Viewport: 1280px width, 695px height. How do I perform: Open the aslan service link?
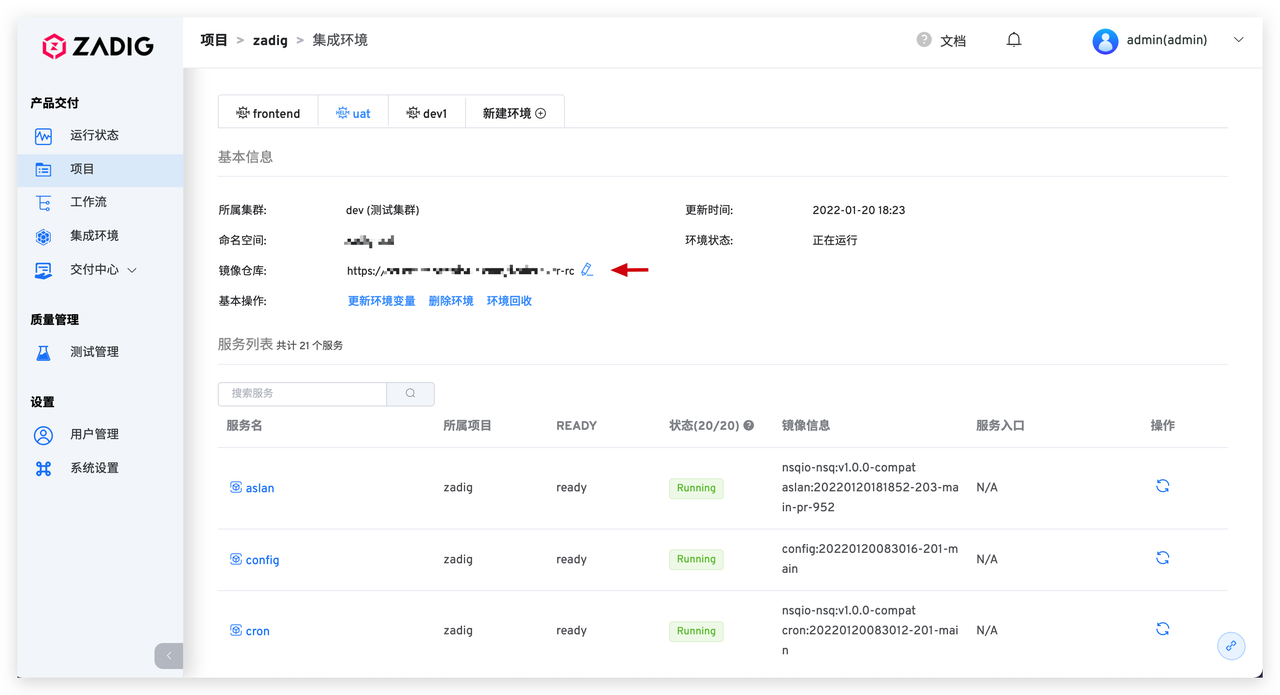coord(260,488)
